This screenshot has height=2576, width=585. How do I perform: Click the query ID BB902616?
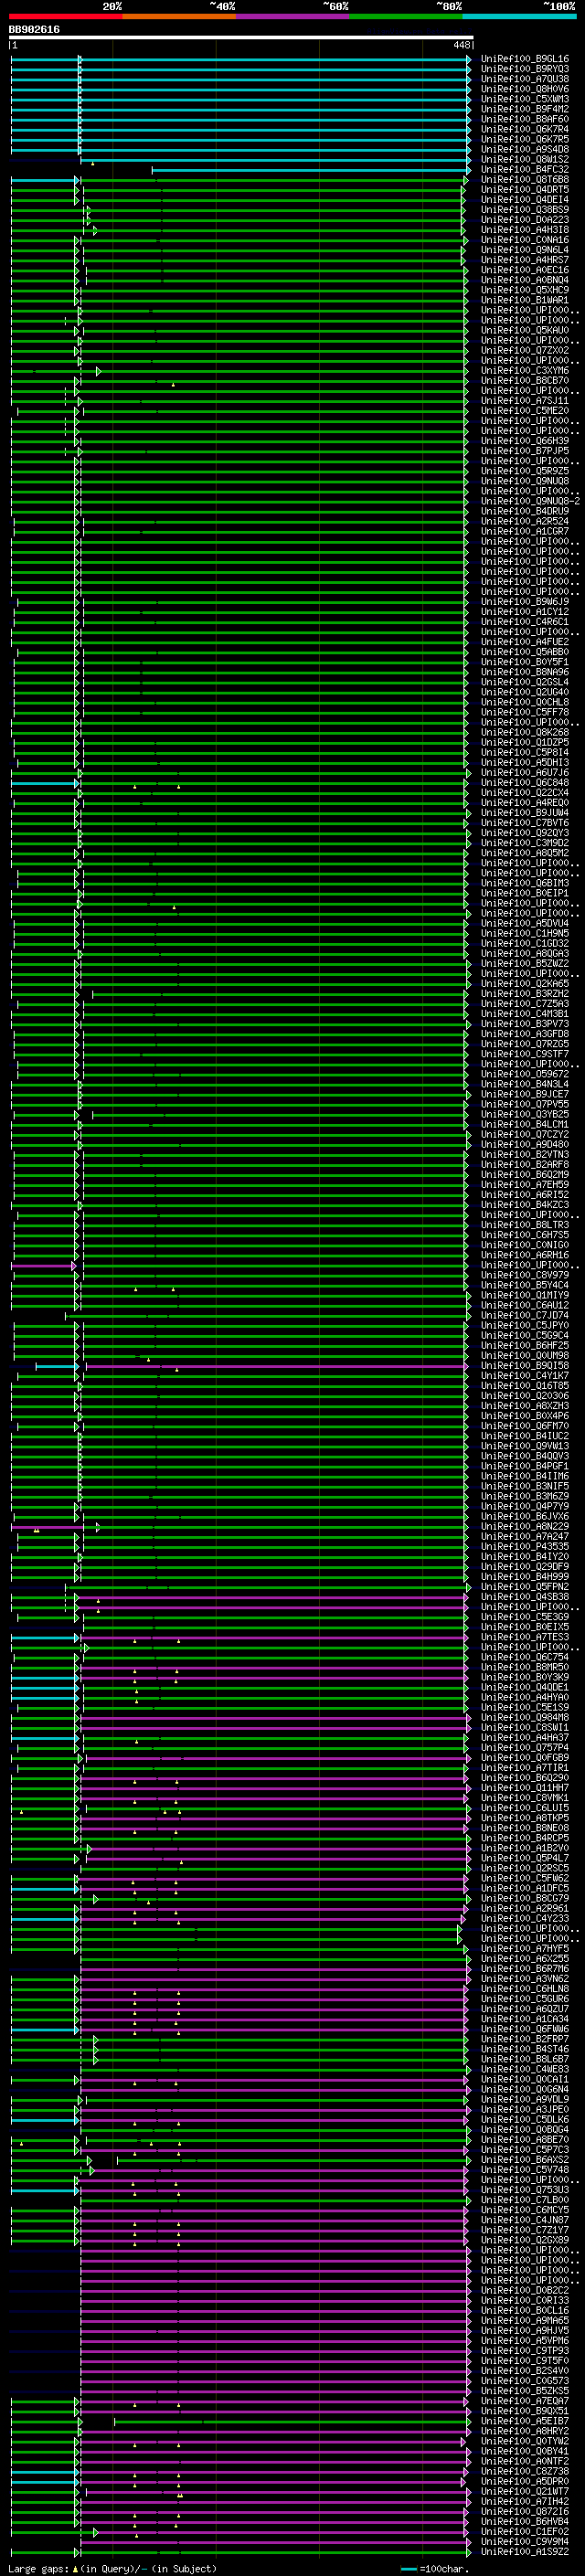[34, 30]
